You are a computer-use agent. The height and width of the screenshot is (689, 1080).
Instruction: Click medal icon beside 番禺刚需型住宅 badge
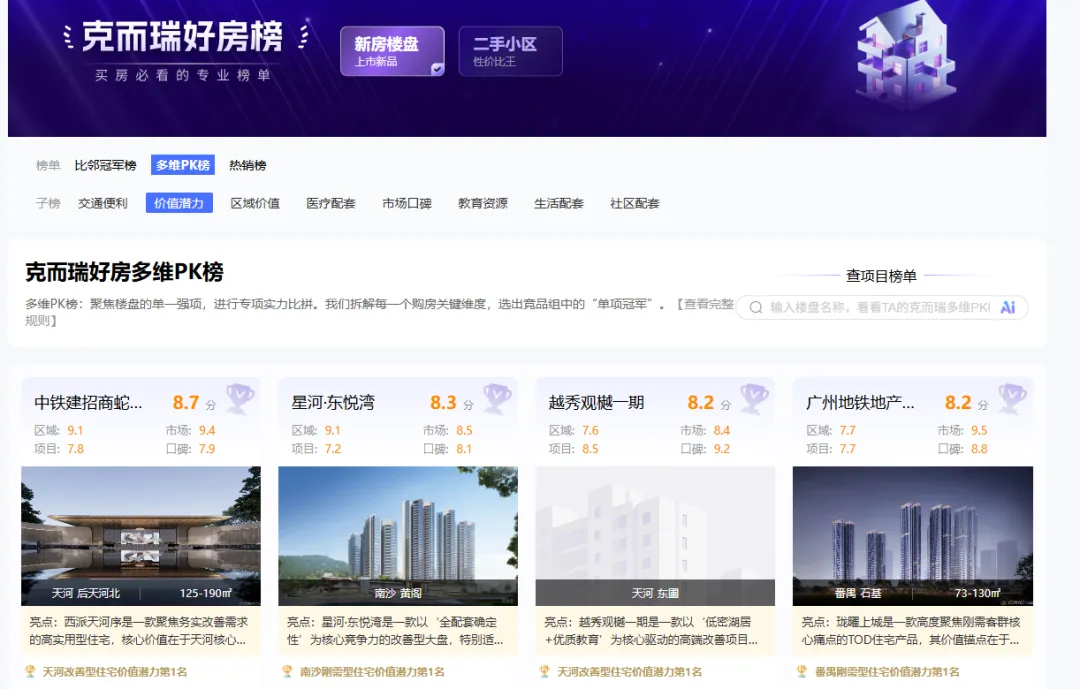pos(802,671)
